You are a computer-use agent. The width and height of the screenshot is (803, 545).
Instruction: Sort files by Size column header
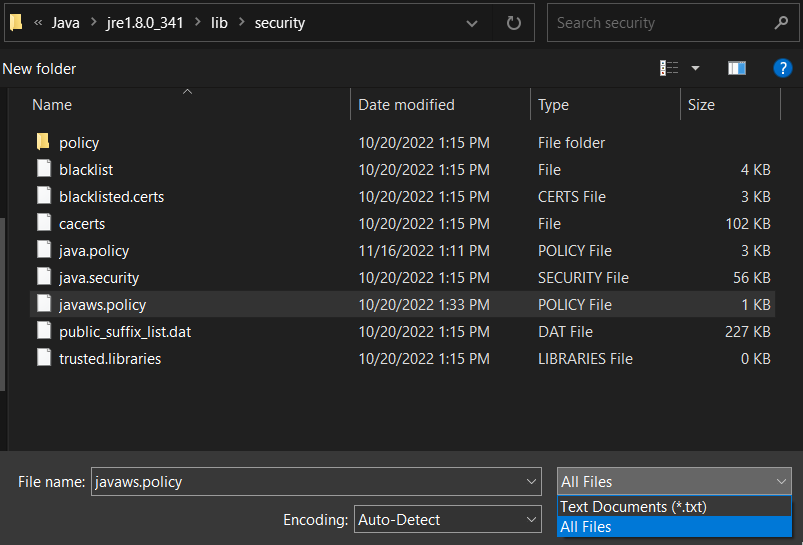click(x=701, y=104)
